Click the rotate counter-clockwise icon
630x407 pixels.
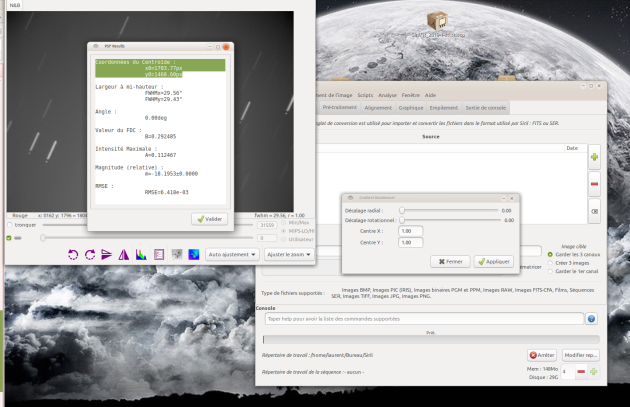[x=73, y=255]
